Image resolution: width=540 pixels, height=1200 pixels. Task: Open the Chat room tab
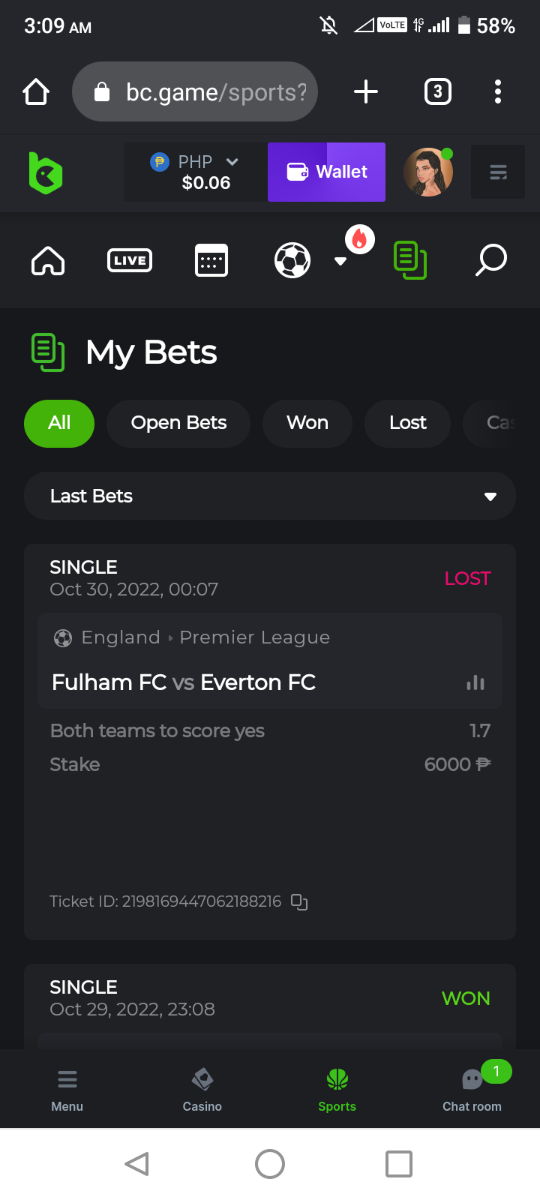[x=472, y=1088]
